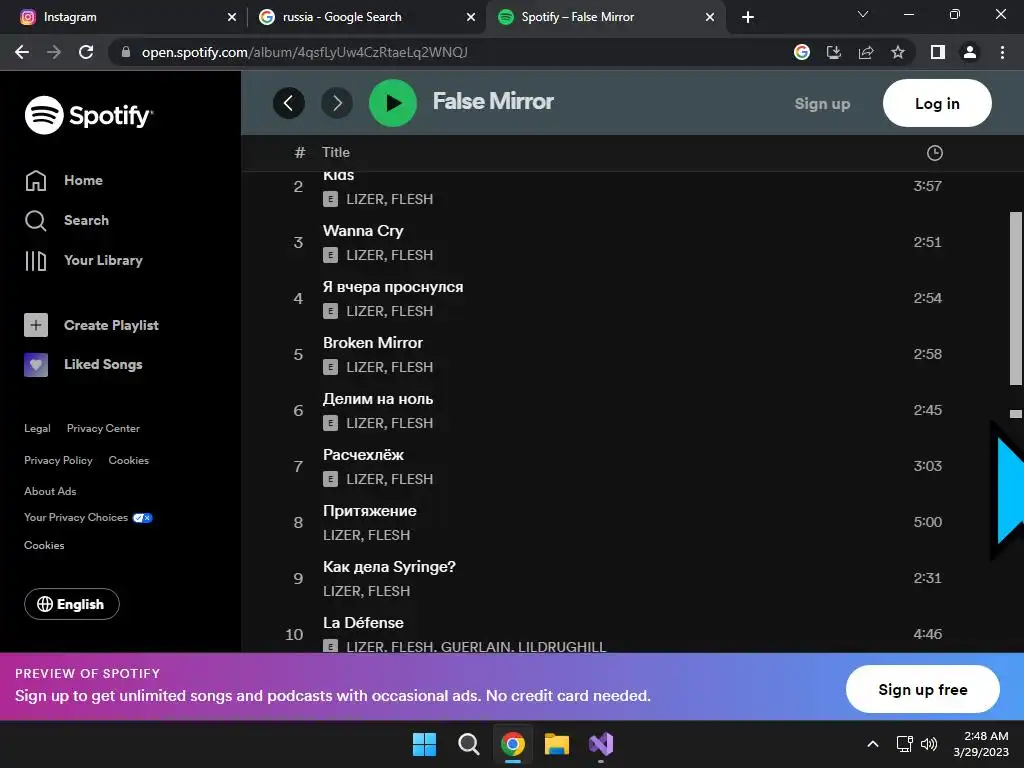Show hidden system tray icons

[872, 744]
